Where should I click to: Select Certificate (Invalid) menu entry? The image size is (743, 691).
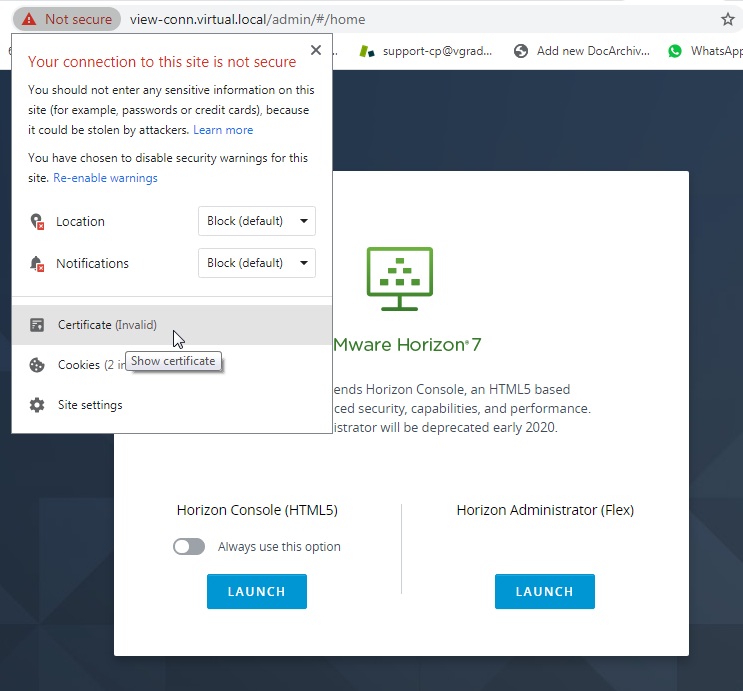click(x=107, y=325)
